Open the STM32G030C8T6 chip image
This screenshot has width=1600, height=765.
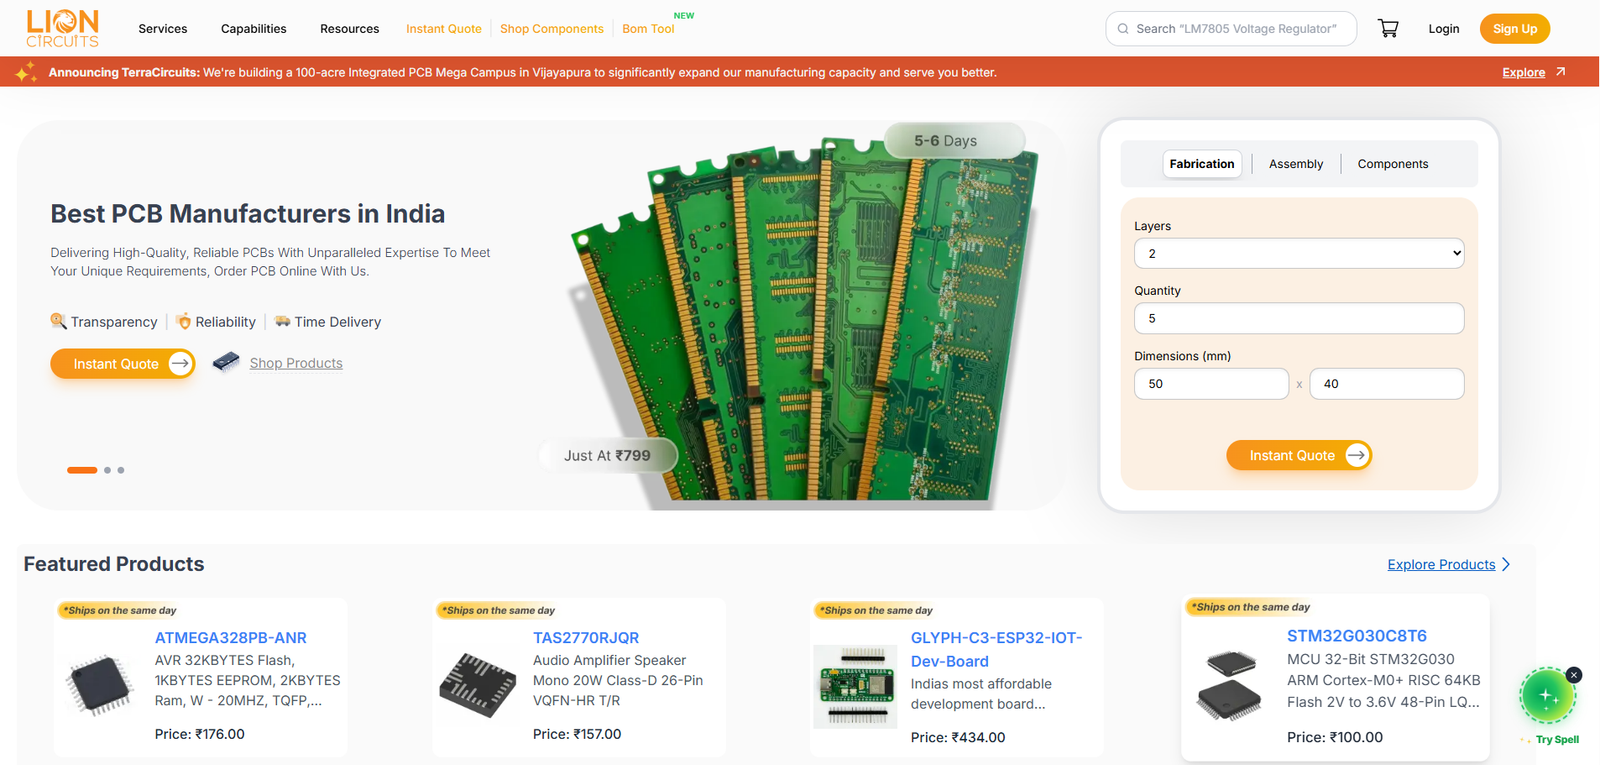pos(1229,685)
